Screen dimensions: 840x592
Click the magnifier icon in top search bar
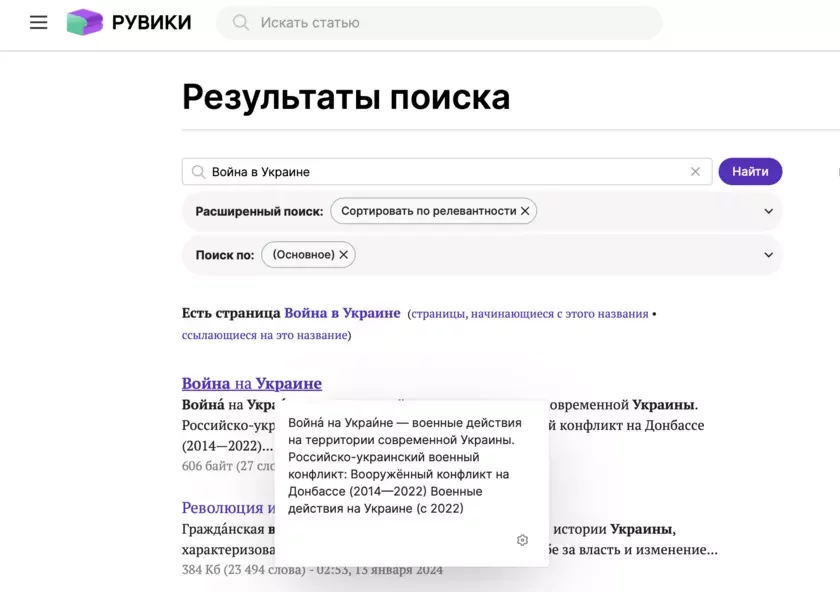(x=240, y=22)
